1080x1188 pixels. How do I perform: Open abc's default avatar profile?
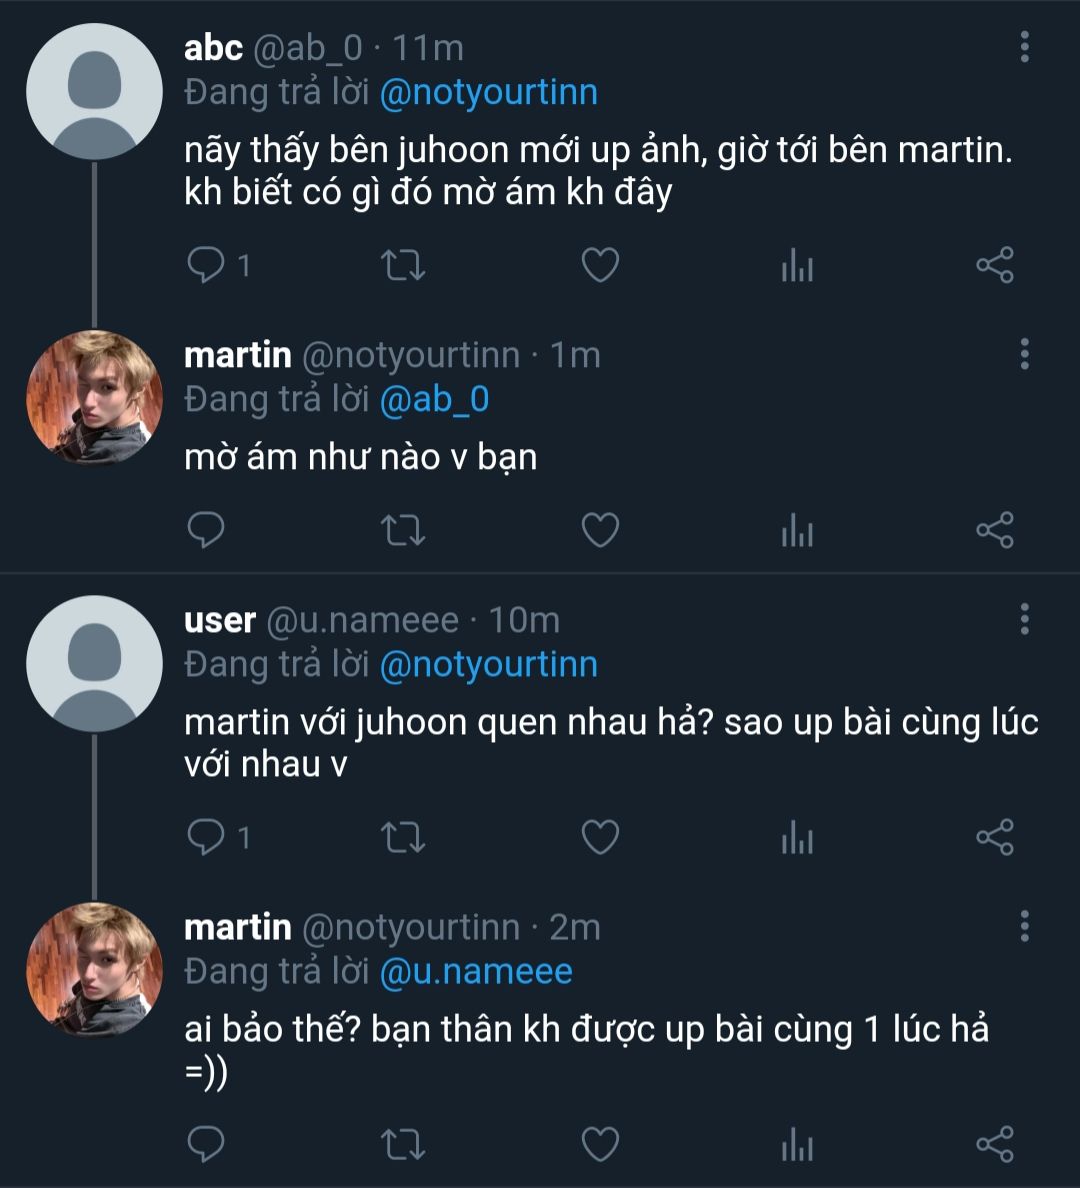(x=94, y=92)
